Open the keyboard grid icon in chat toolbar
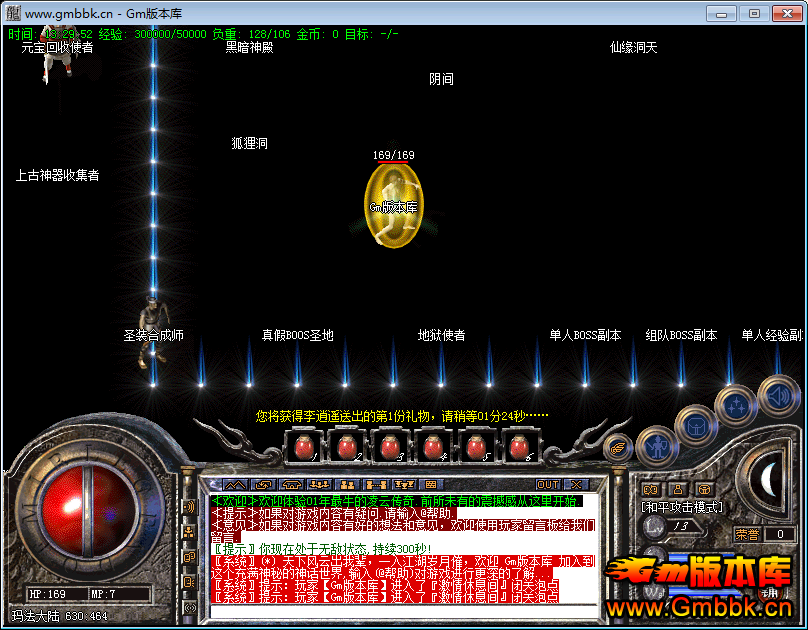This screenshot has width=808, height=630. 431,484
